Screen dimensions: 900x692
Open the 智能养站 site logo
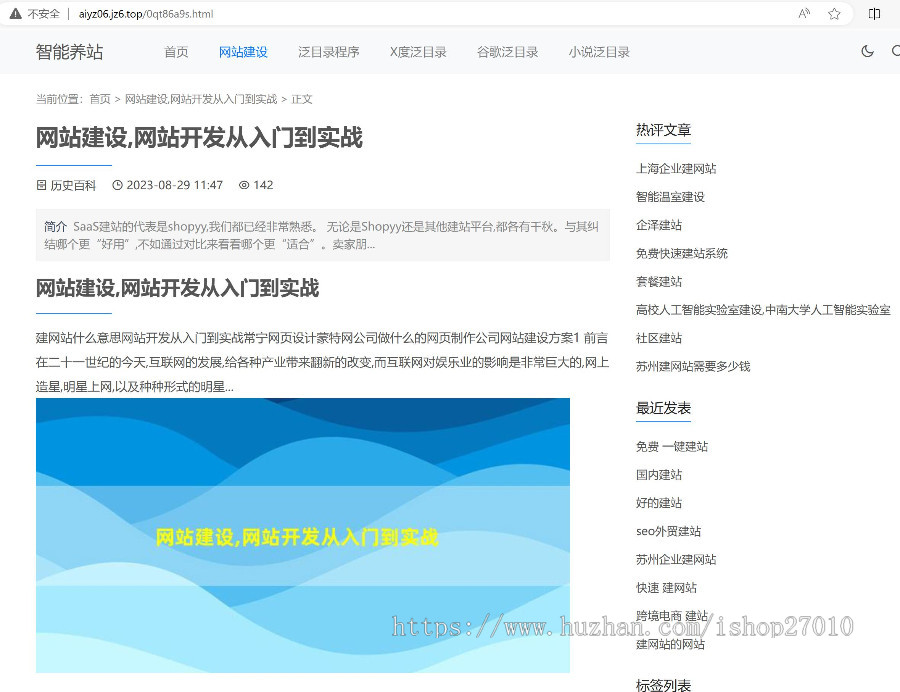click(x=69, y=52)
